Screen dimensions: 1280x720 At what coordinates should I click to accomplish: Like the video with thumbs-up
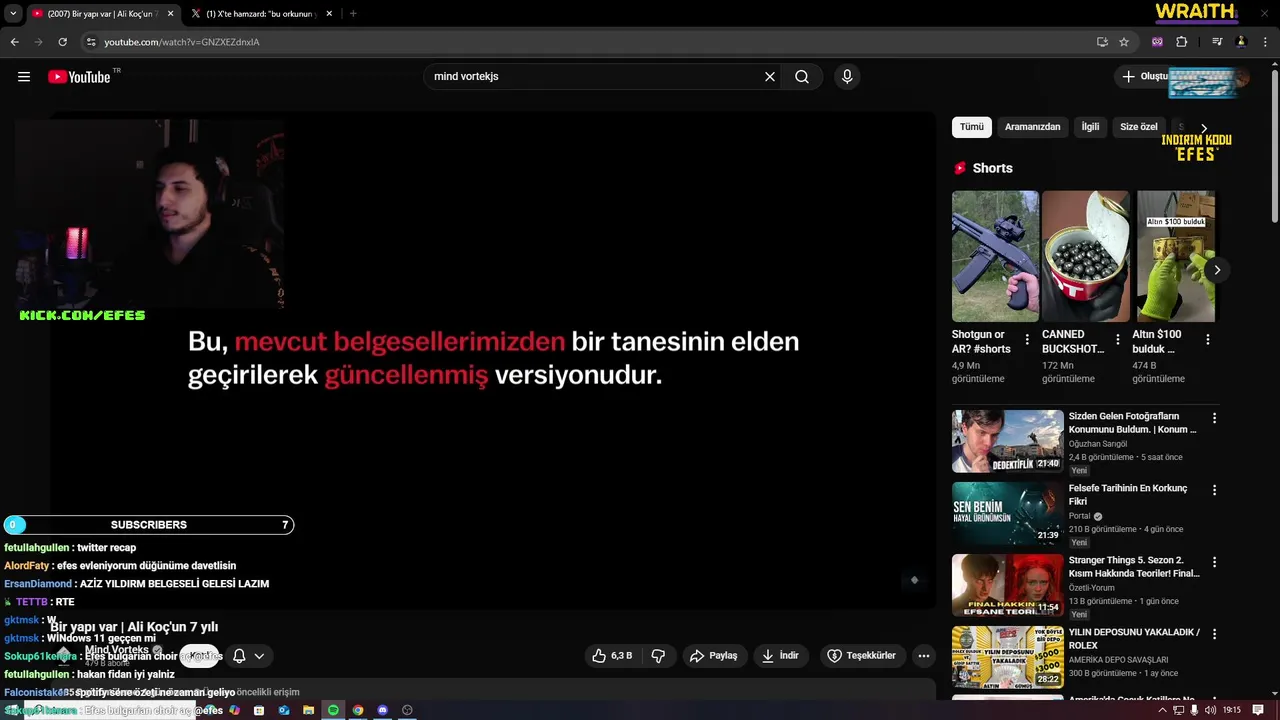tap(612, 656)
